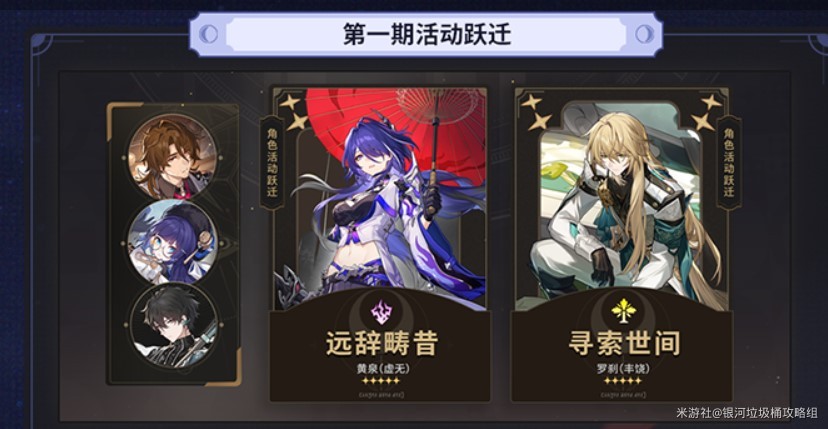Select the left 角色活动跃迁 vertical tab
The width and height of the screenshot is (828, 429).
point(272,162)
